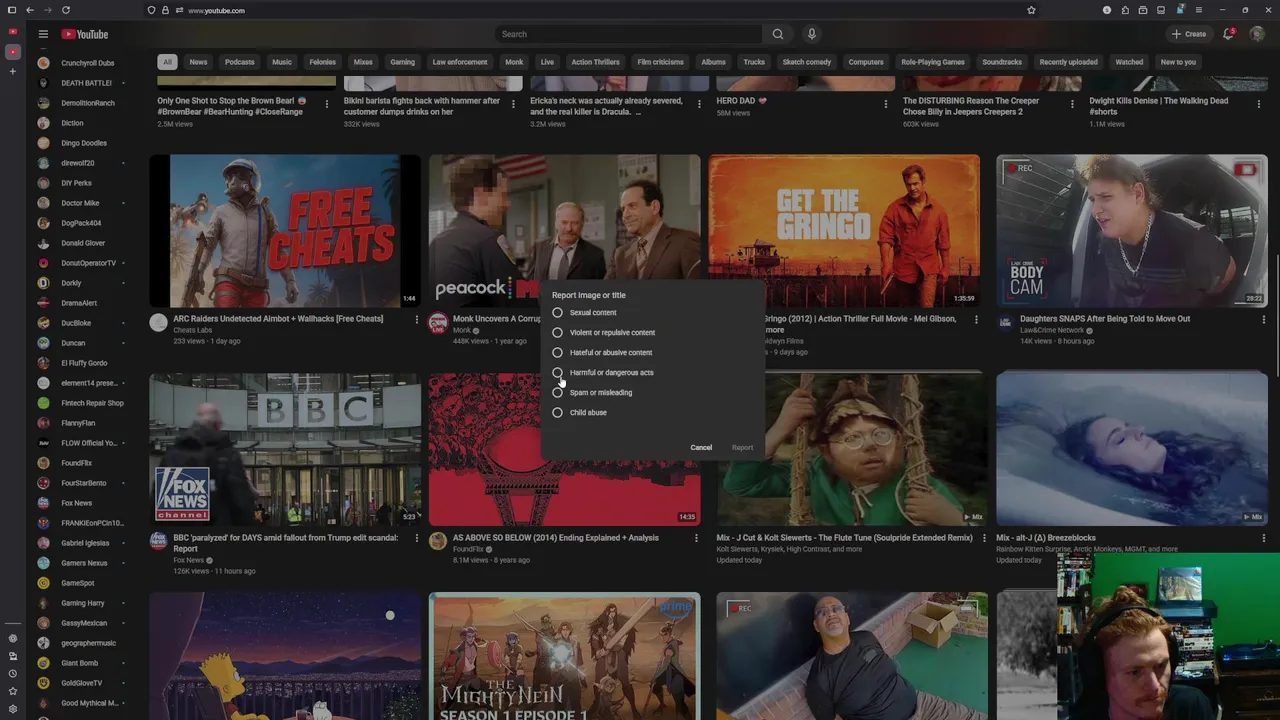Screen dimensions: 1280x720
Task: Select the Podcasts filter chip
Action: 240,62
